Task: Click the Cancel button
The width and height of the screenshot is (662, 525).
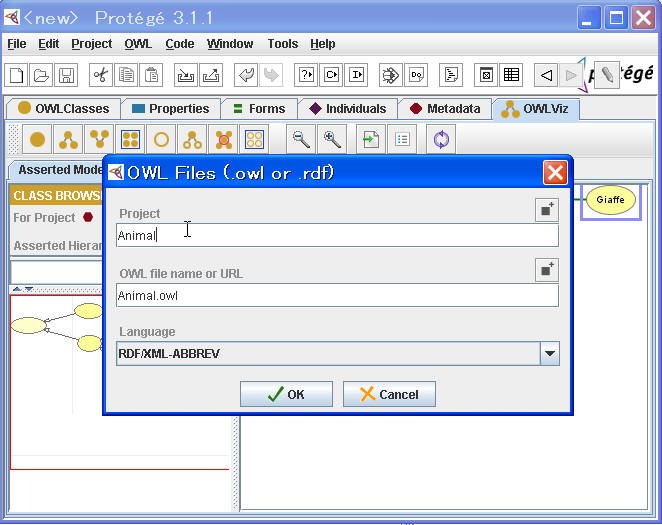Action: click(x=389, y=394)
